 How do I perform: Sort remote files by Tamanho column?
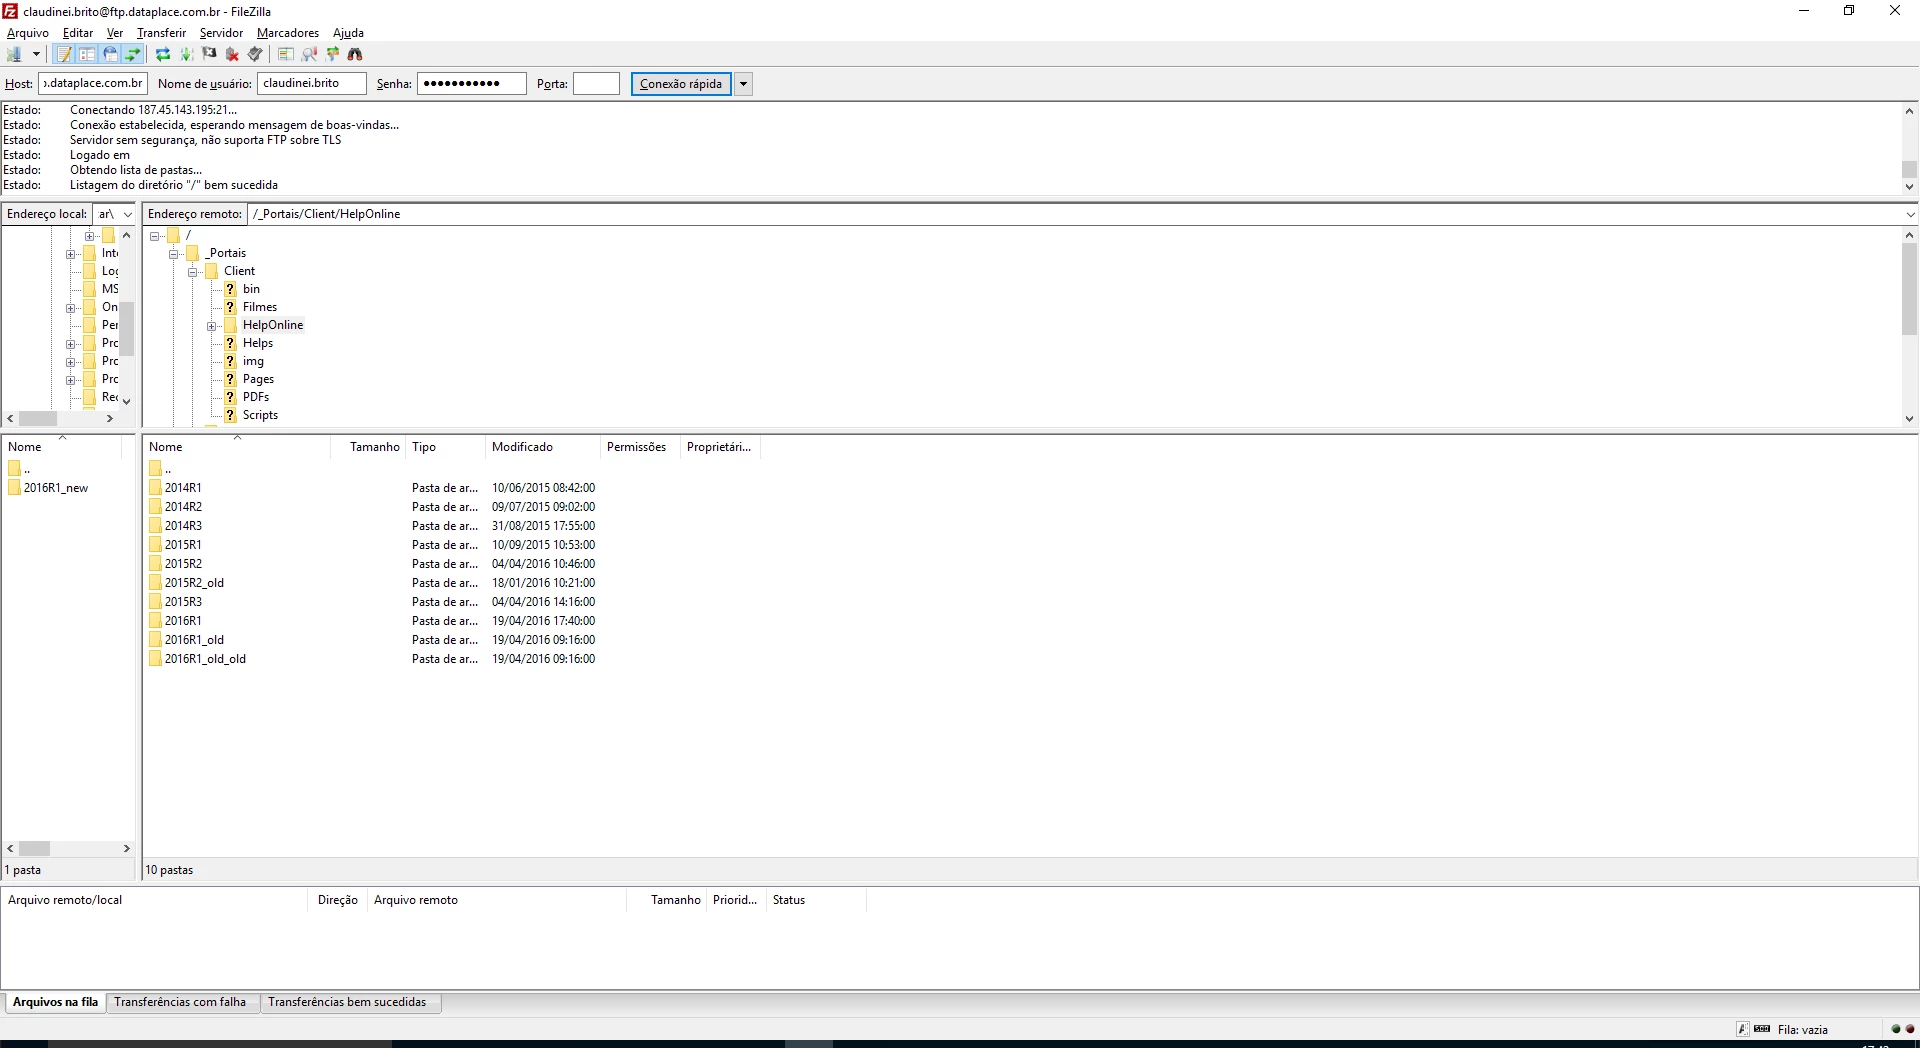[367, 447]
